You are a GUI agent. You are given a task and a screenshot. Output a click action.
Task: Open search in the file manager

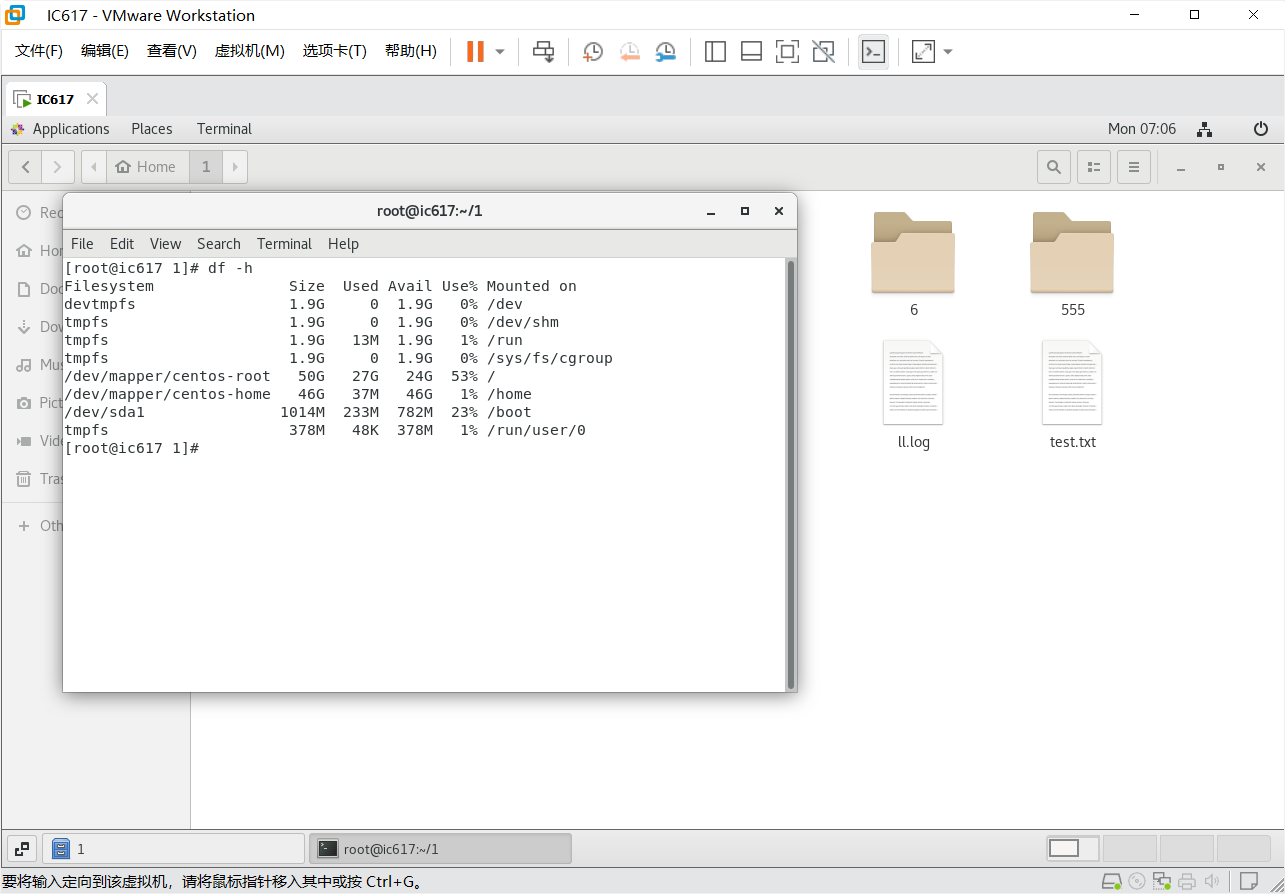click(1054, 167)
